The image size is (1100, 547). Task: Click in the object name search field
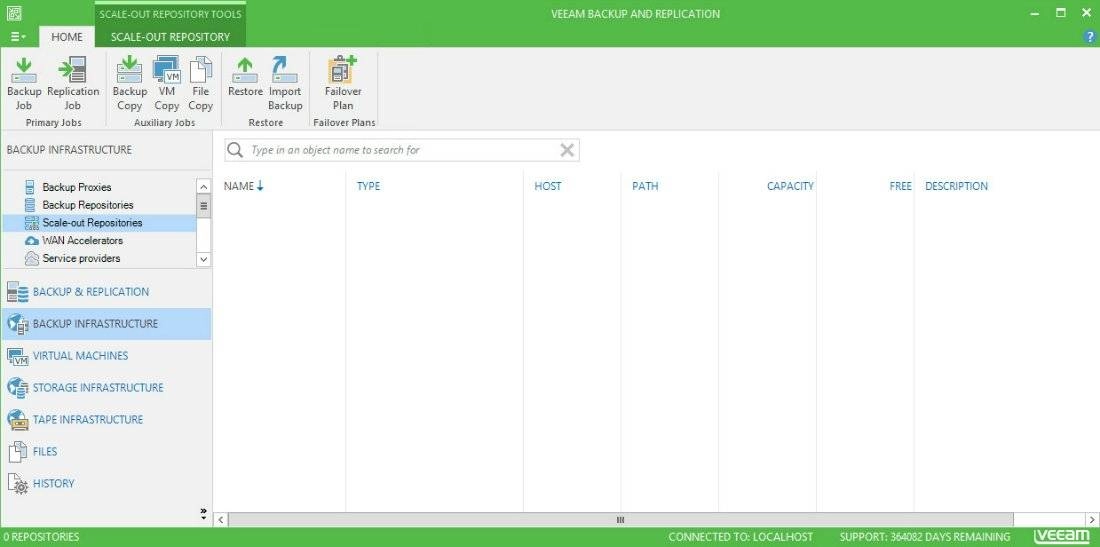(x=402, y=149)
